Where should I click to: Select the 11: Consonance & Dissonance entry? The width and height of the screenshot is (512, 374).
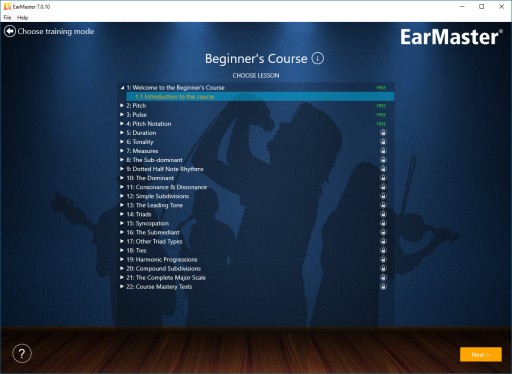tap(167, 187)
